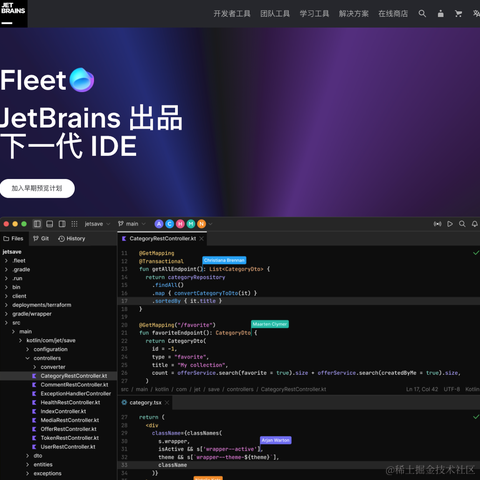Collapse the controllers folder

[27, 358]
